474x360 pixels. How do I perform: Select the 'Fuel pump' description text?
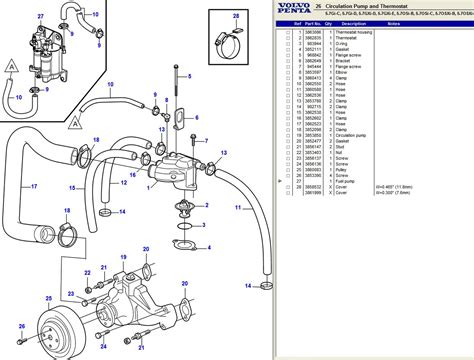pos(345,181)
